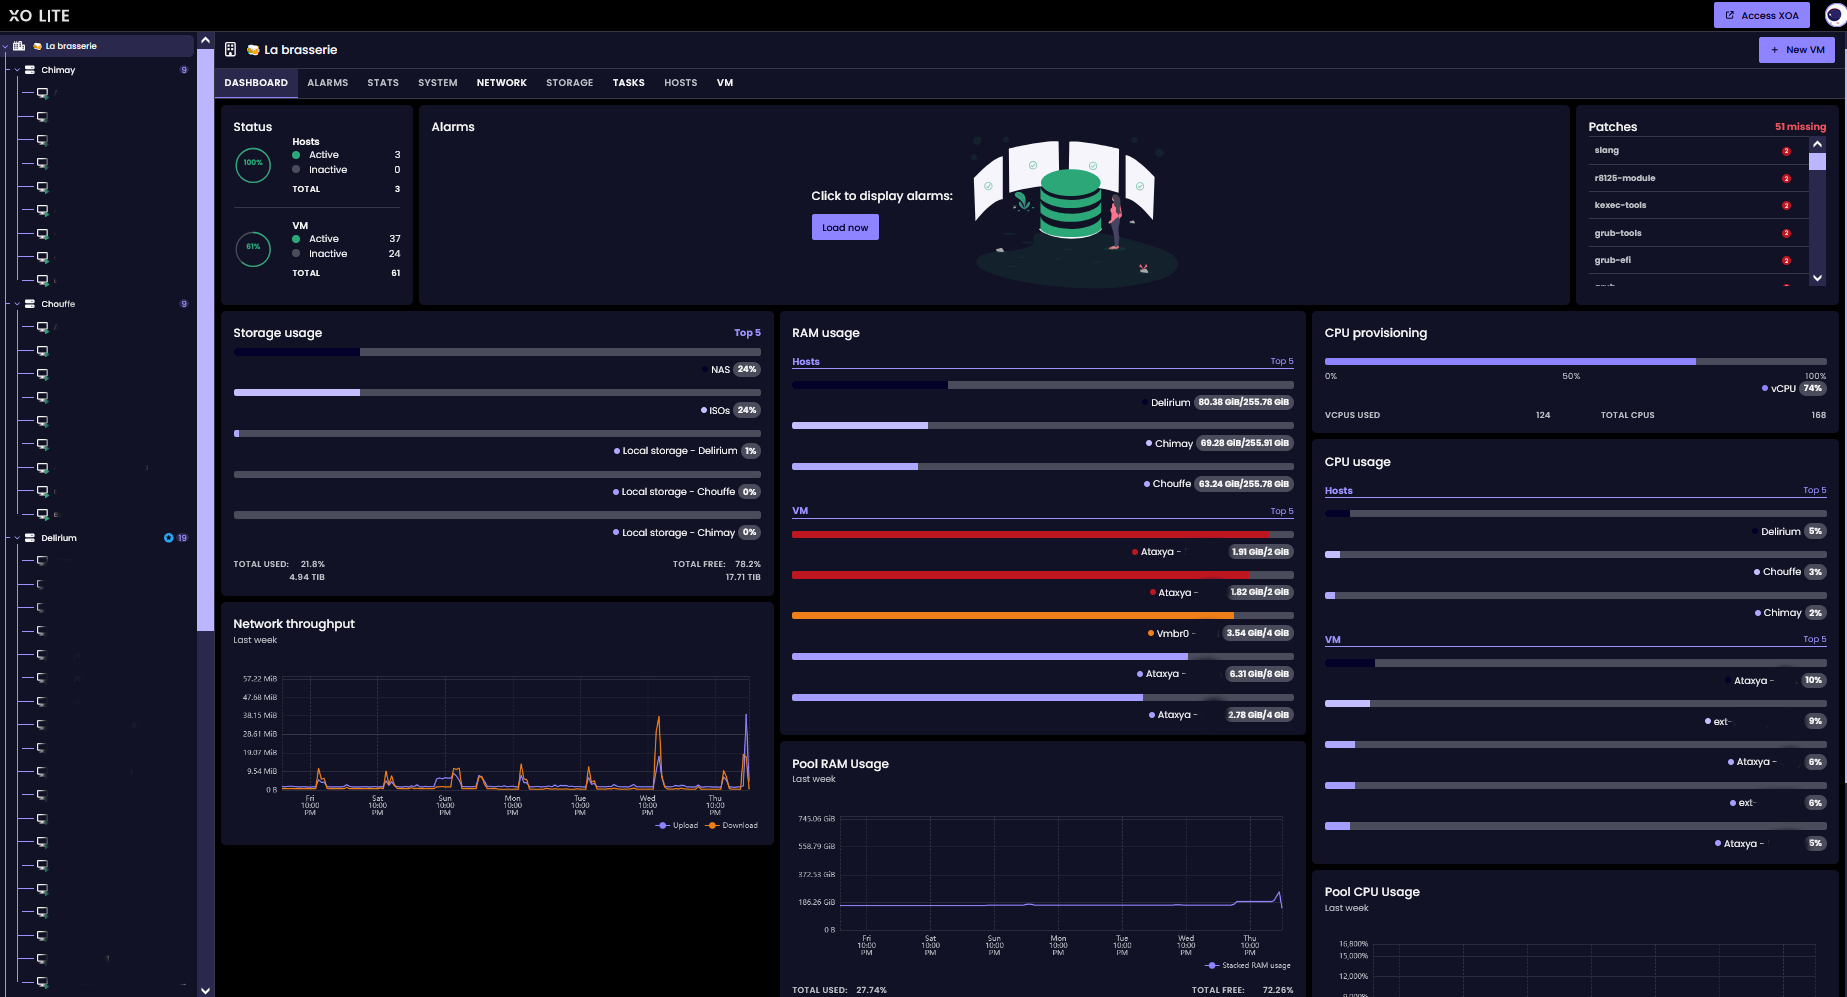This screenshot has height=997, width=1847.
Task: Click the master star icon on Delirium
Action: click(169, 538)
